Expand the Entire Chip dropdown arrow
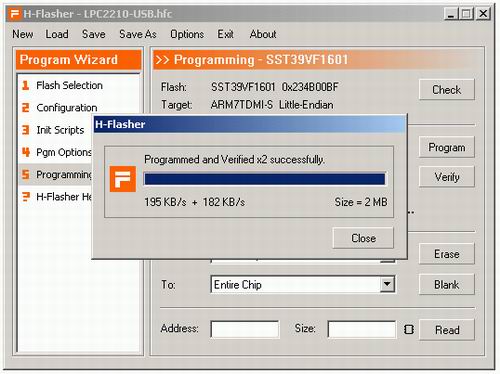Screen dimensions: 500x374 [387, 284]
